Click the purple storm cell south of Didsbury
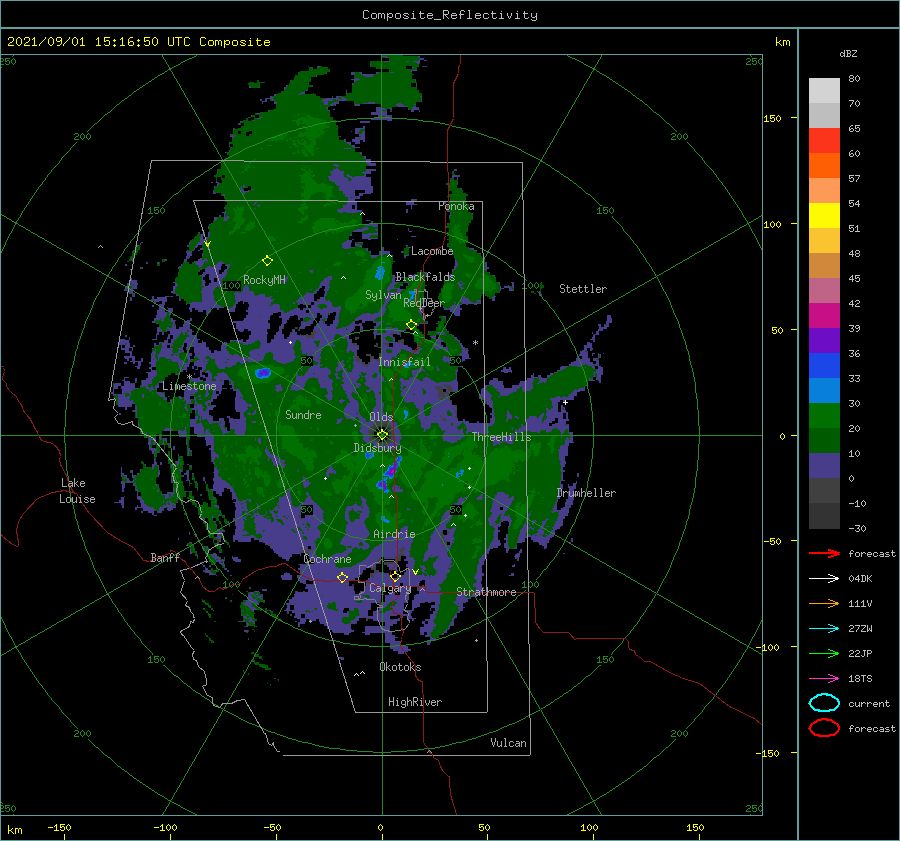 (x=391, y=470)
